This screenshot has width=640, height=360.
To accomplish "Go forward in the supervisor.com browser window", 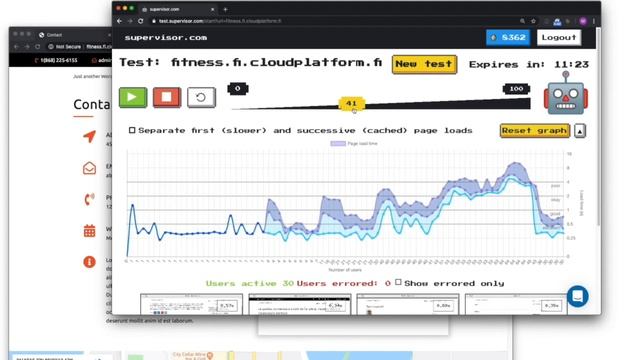I will tap(130, 21).
